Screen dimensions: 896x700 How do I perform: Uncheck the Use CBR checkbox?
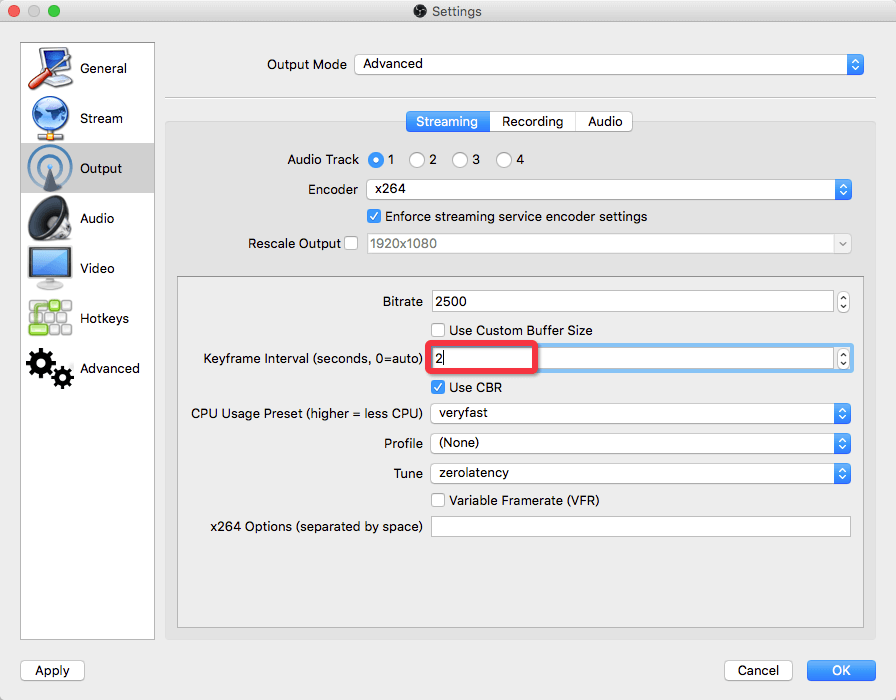pyautogui.click(x=438, y=387)
